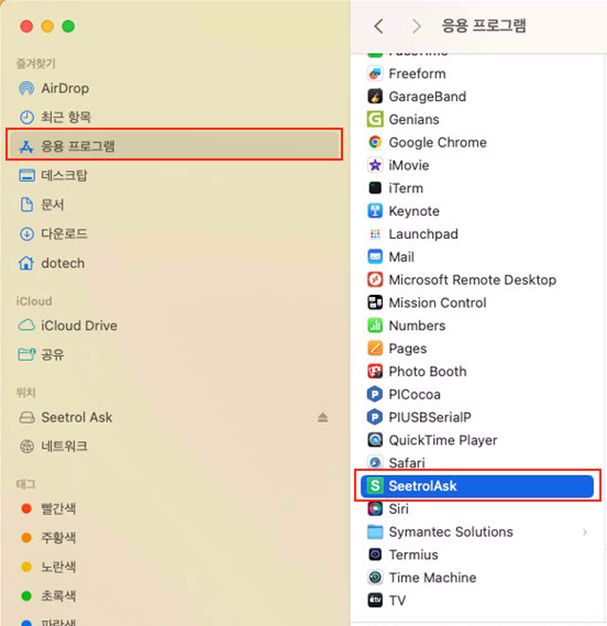The height and width of the screenshot is (626, 607).
Task: Go back with the left chevron
Action: pyautogui.click(x=379, y=26)
